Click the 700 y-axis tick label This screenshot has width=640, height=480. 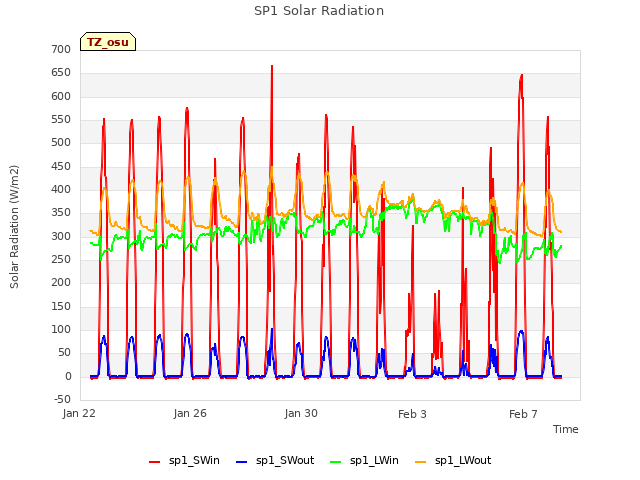pos(61,49)
